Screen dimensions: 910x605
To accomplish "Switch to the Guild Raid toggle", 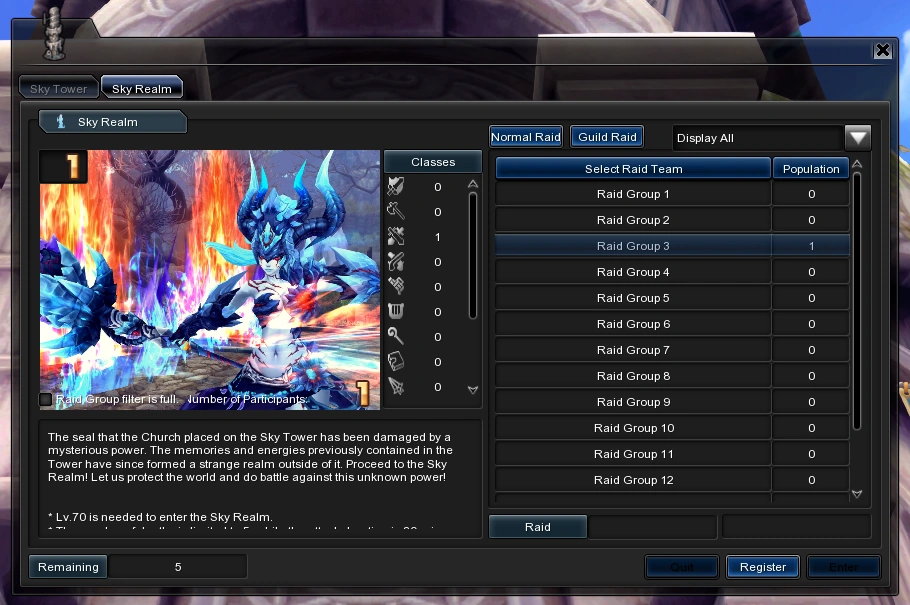I will tap(607, 137).
